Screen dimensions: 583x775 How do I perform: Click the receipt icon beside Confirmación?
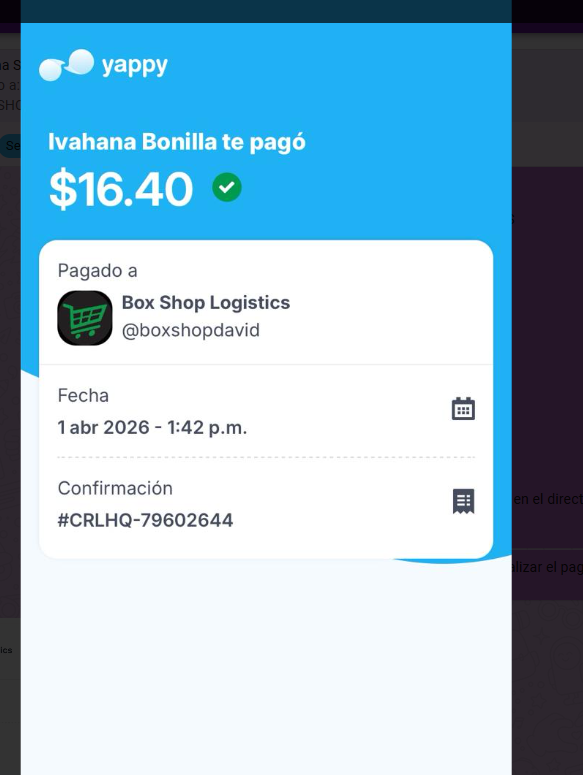click(463, 502)
